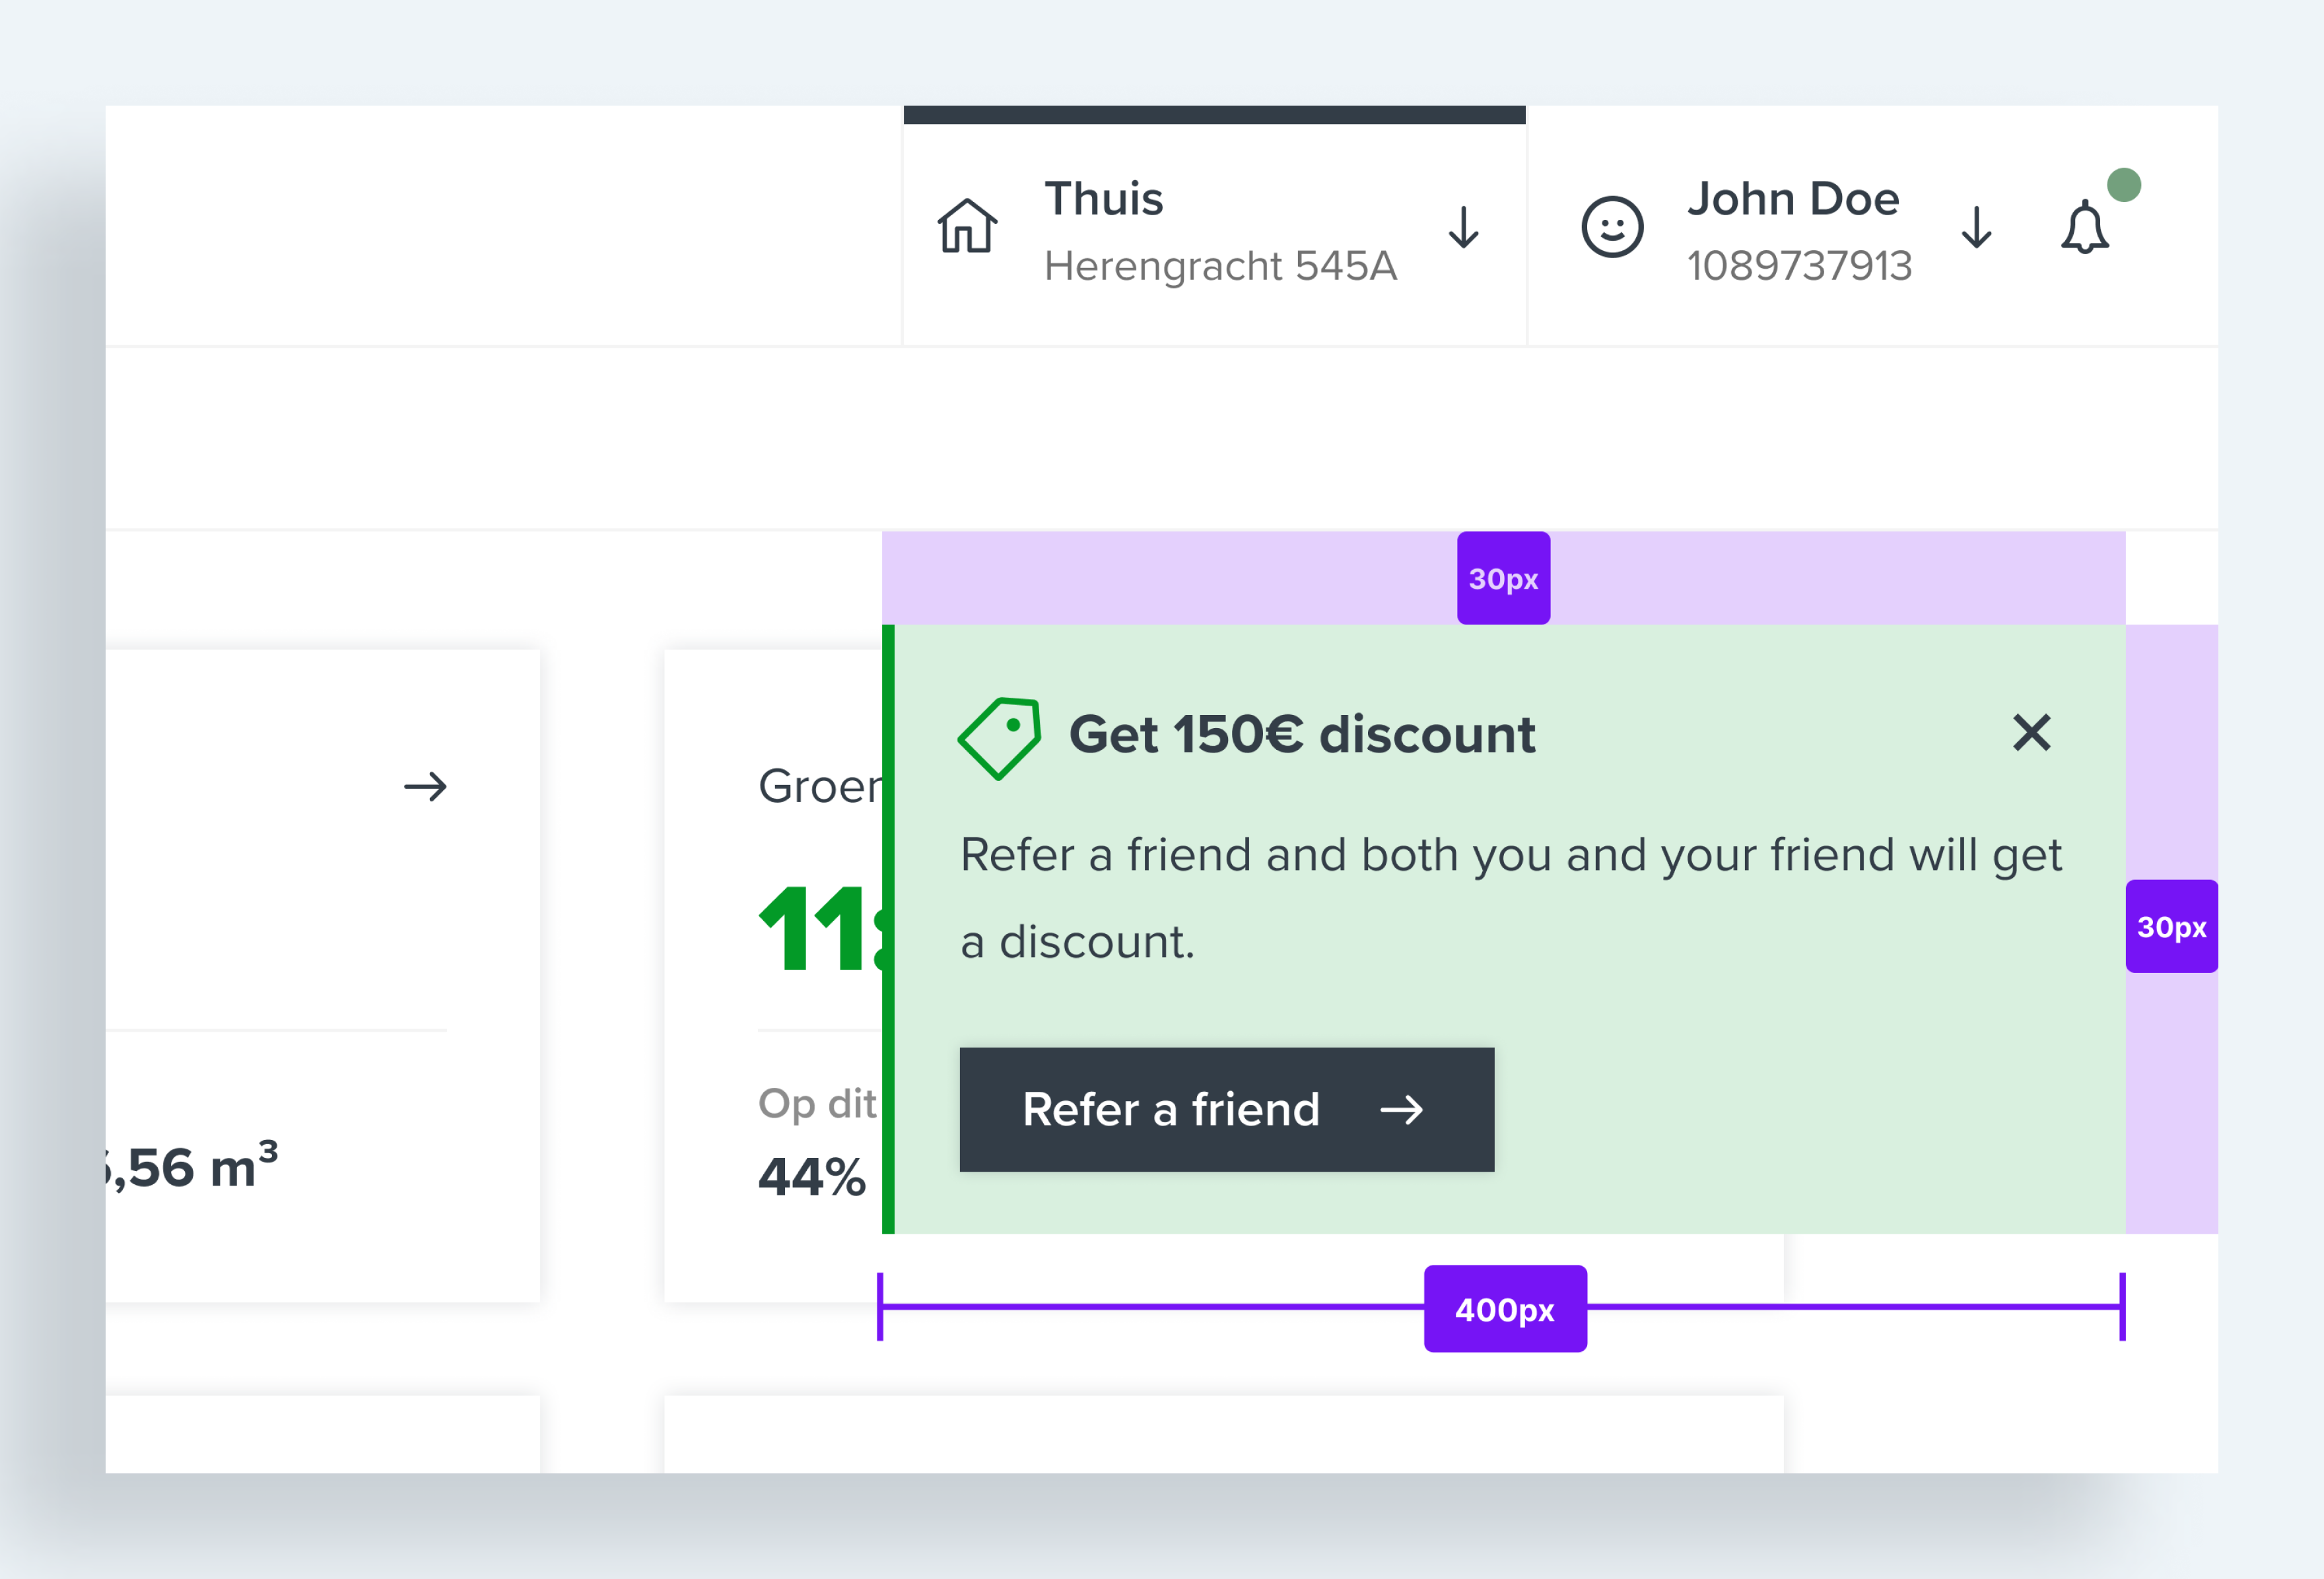Screen dimensions: 2324x1579
Task: Click the home icon next to Thuis
Action: point(967,226)
